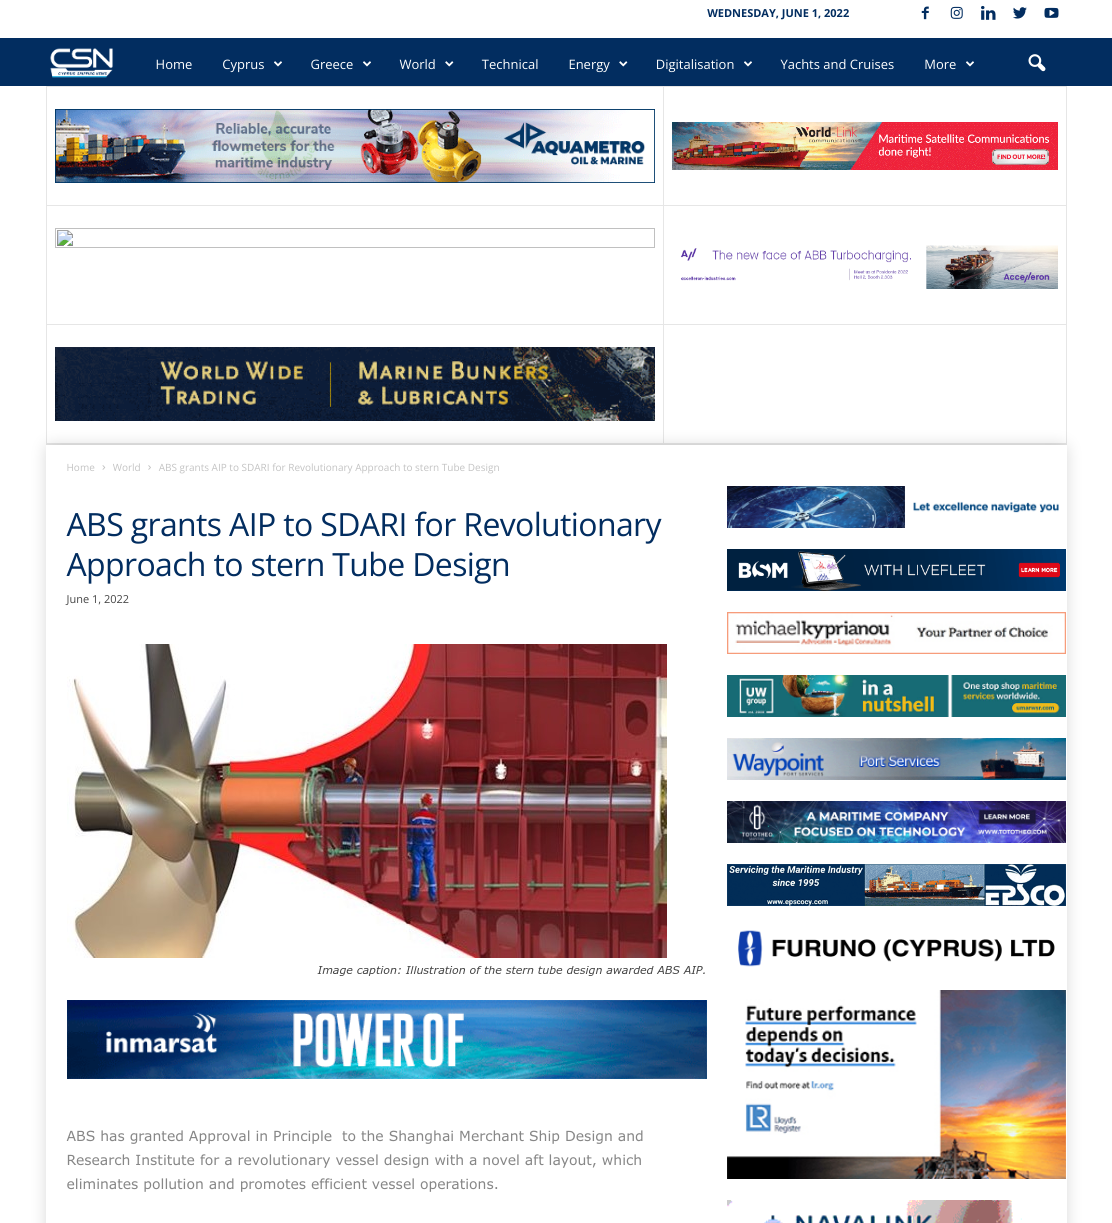Click the date June 1, 2022 under title

click(x=97, y=599)
